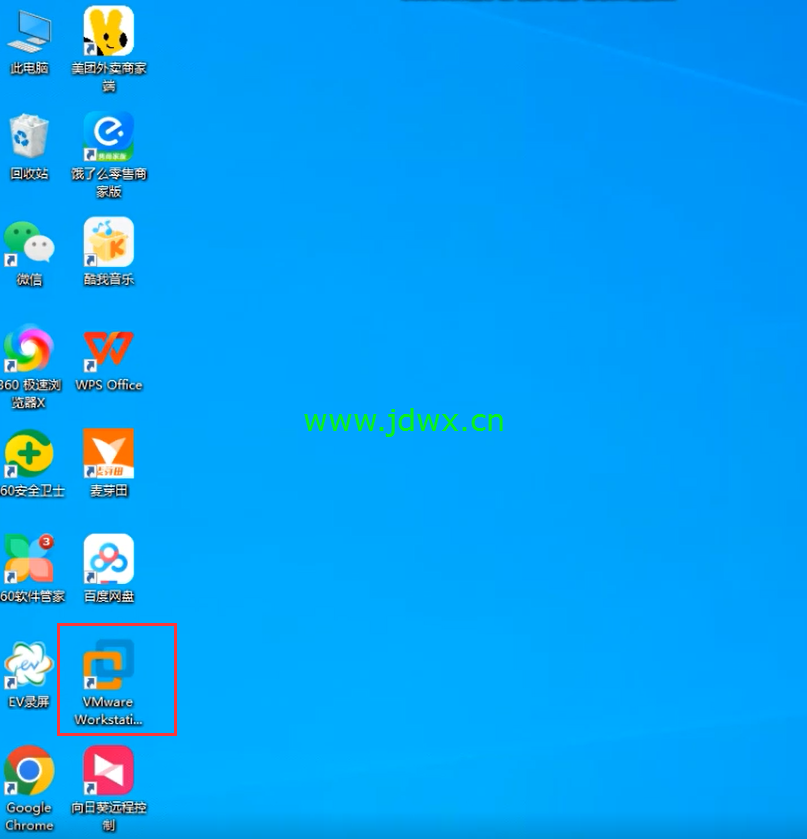Select the 此电脑 desktop icon
The image size is (807, 839).
(x=29, y=31)
